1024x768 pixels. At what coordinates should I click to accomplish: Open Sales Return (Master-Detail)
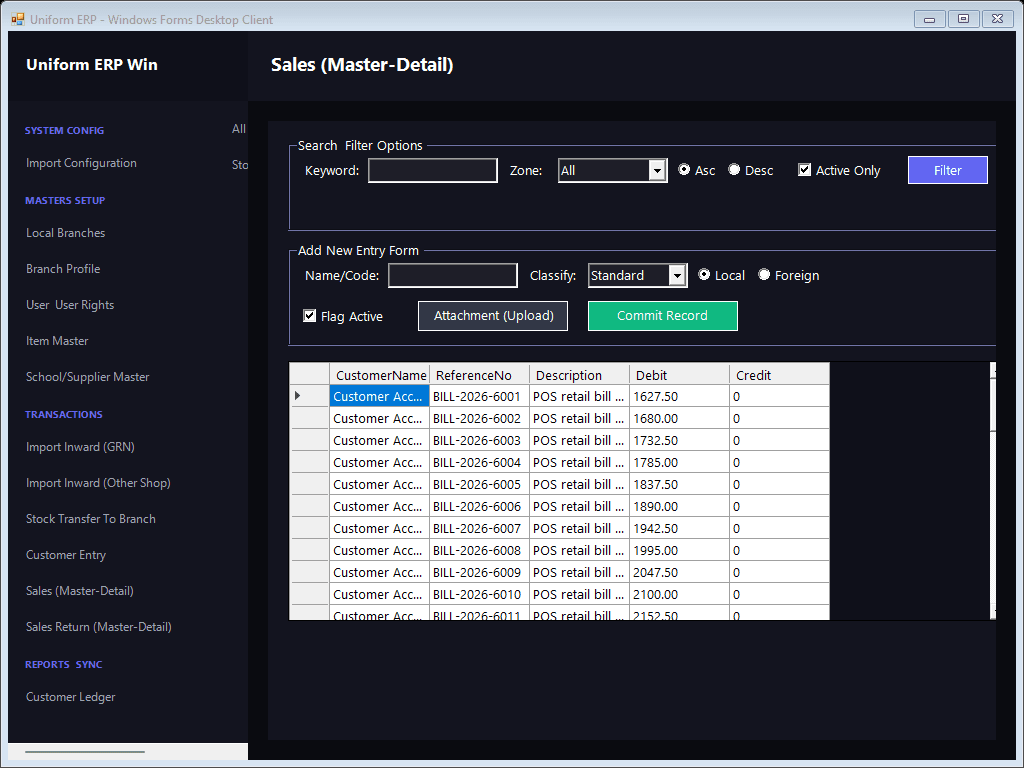[99, 626]
